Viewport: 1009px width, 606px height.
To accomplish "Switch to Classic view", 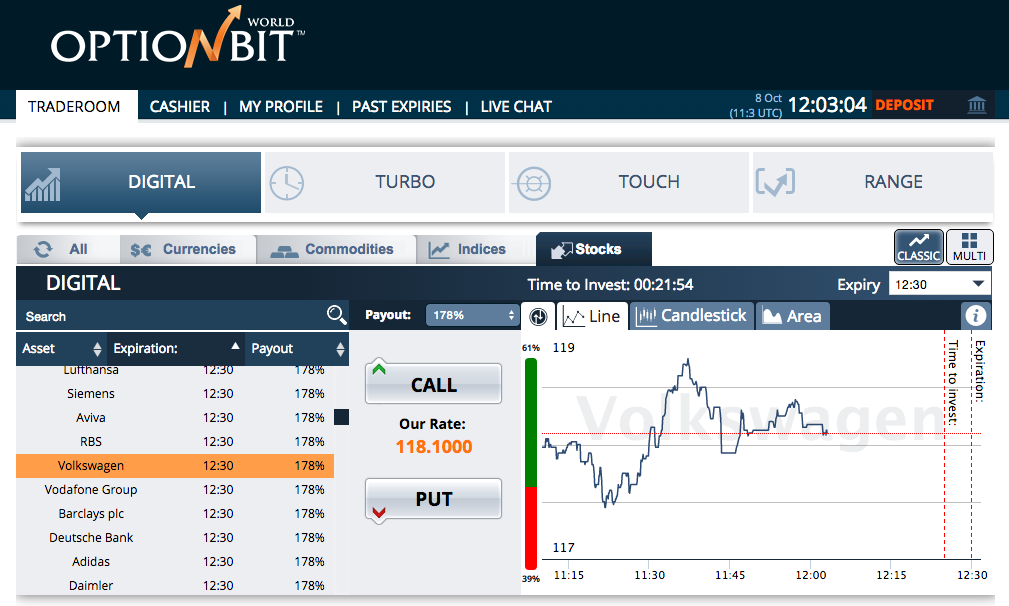I will click(x=918, y=247).
